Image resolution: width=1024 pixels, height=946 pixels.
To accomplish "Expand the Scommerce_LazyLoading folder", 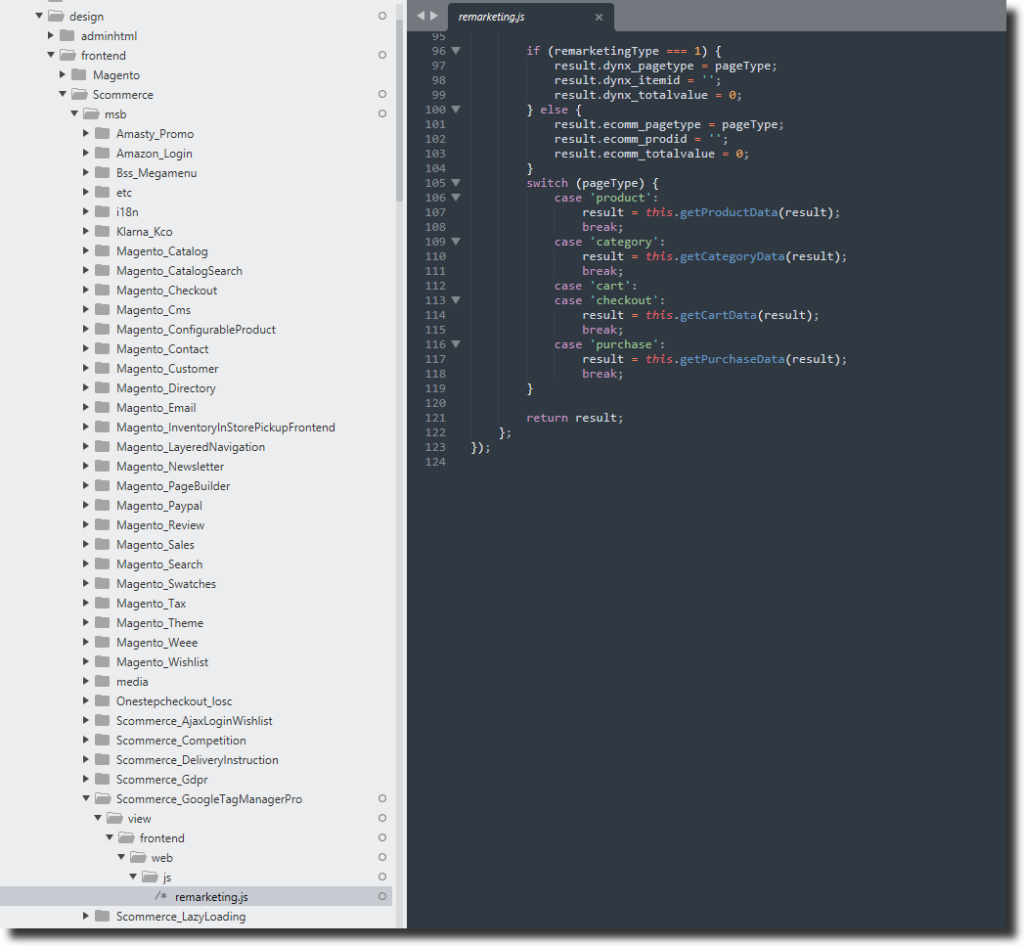I will tap(86, 916).
